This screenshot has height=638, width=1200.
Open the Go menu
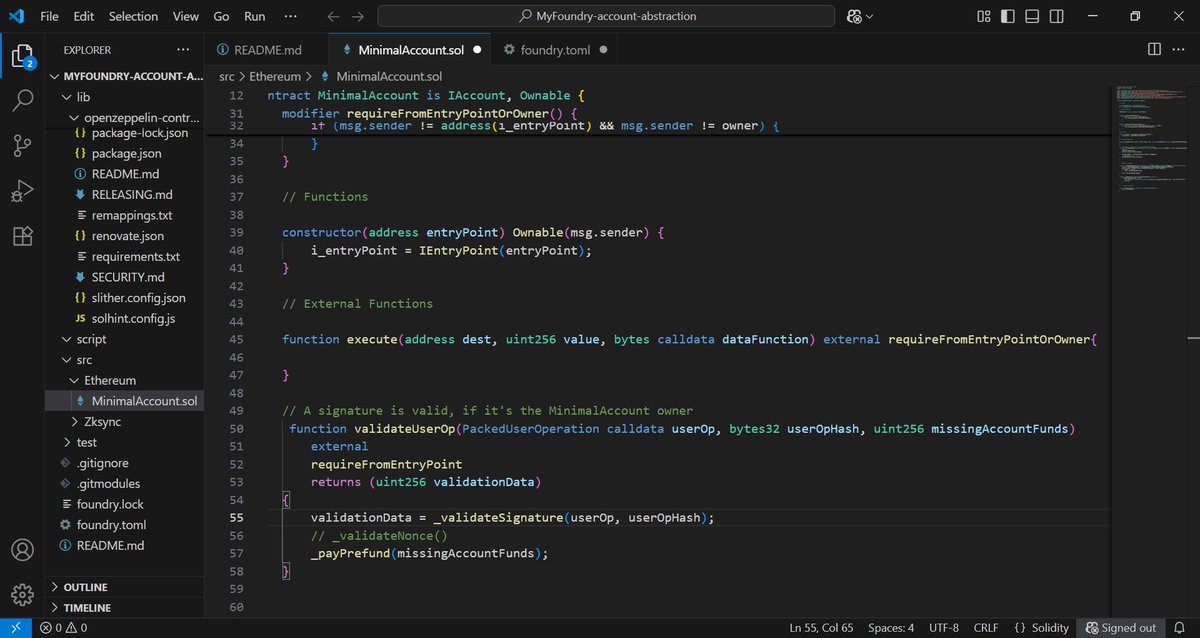pos(222,16)
